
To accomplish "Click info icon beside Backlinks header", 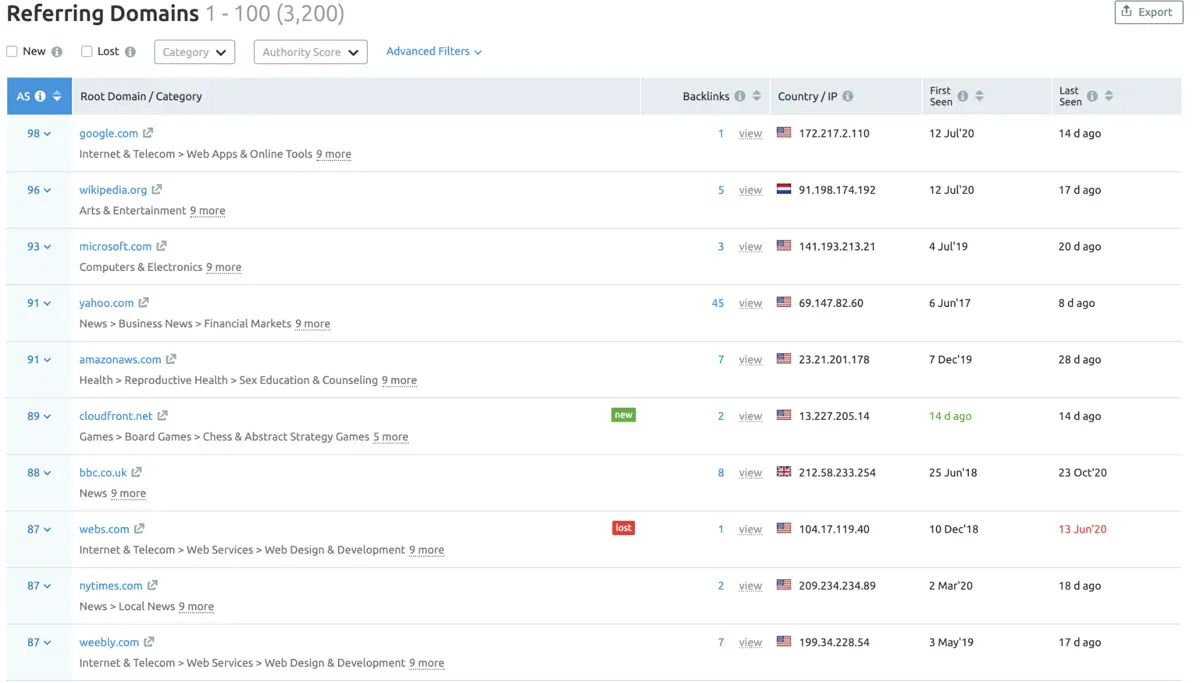I will (x=740, y=96).
